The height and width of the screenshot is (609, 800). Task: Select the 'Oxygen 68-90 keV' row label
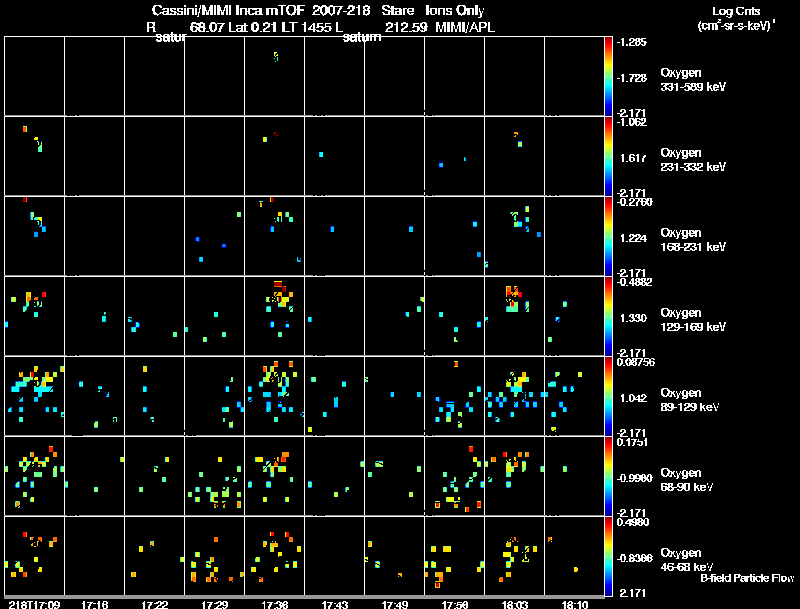[x=687, y=480]
